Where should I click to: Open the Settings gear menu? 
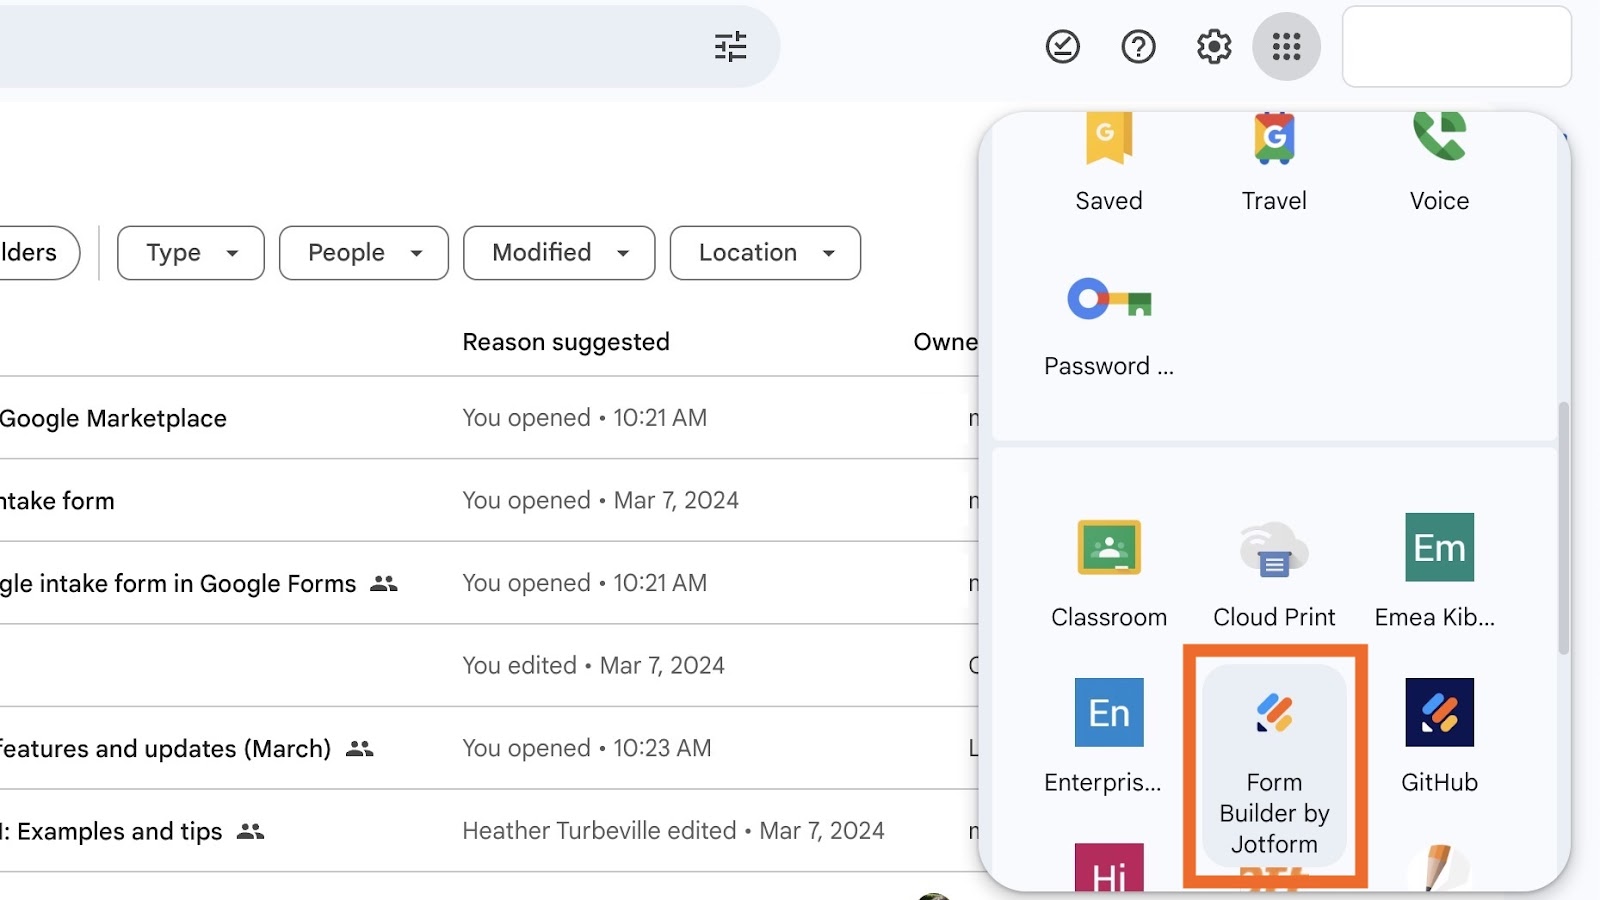point(1214,46)
